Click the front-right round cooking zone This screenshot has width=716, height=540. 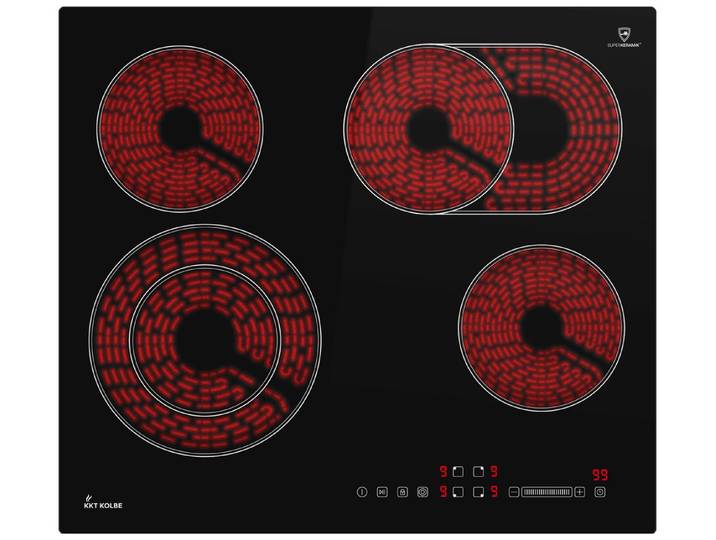(541, 328)
